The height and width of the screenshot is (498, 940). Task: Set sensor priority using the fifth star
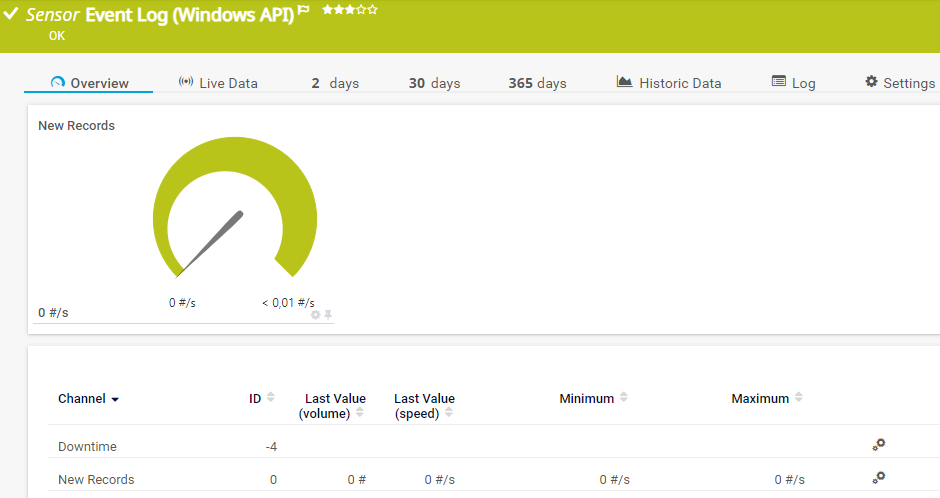click(x=373, y=9)
